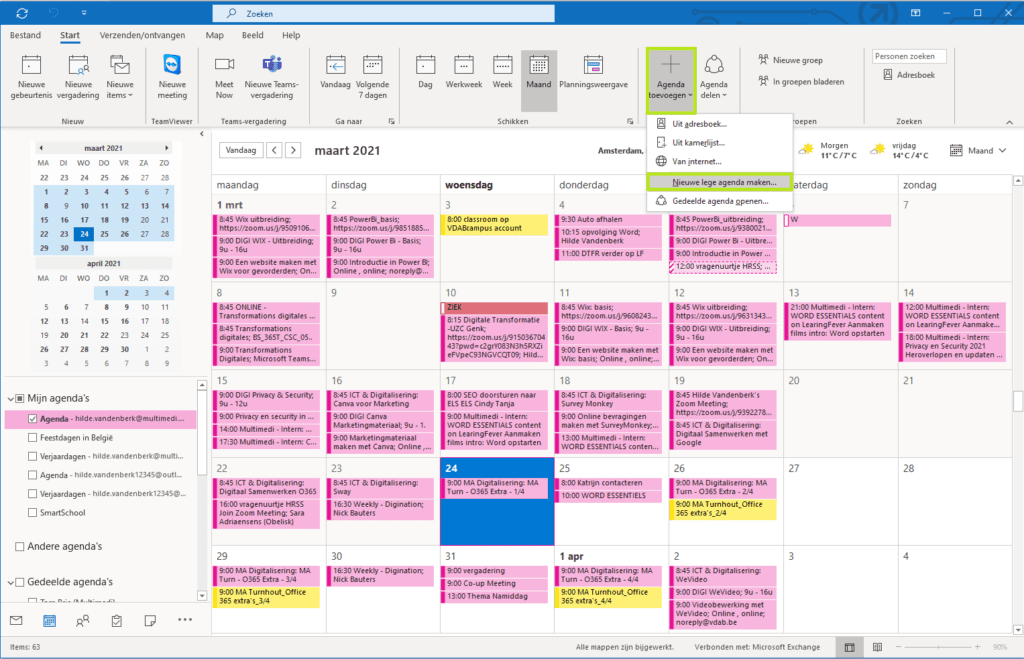This screenshot has width=1024, height=659.
Task: Click the Nieuwe vergadering ribbon icon
Action: coord(78,76)
